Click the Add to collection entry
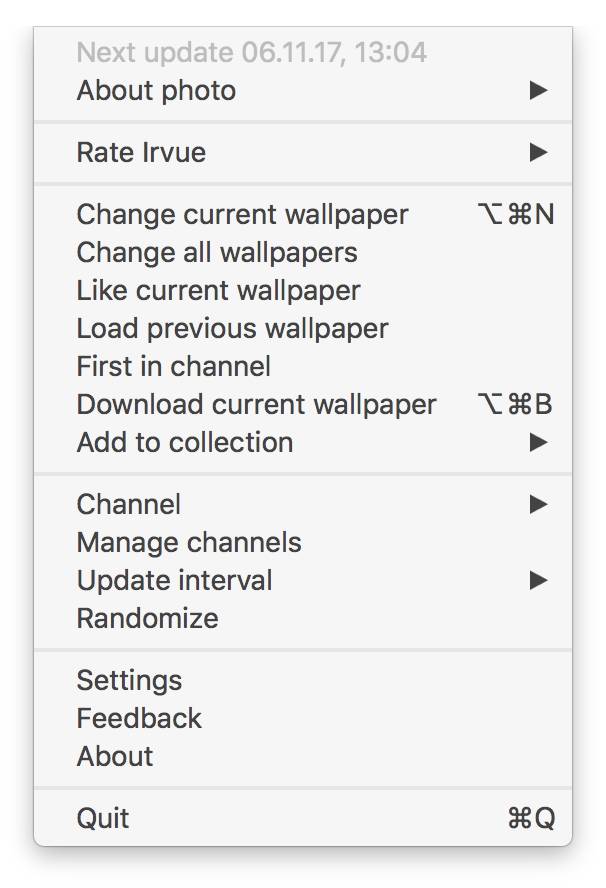This screenshot has width=606, height=888. point(185,443)
